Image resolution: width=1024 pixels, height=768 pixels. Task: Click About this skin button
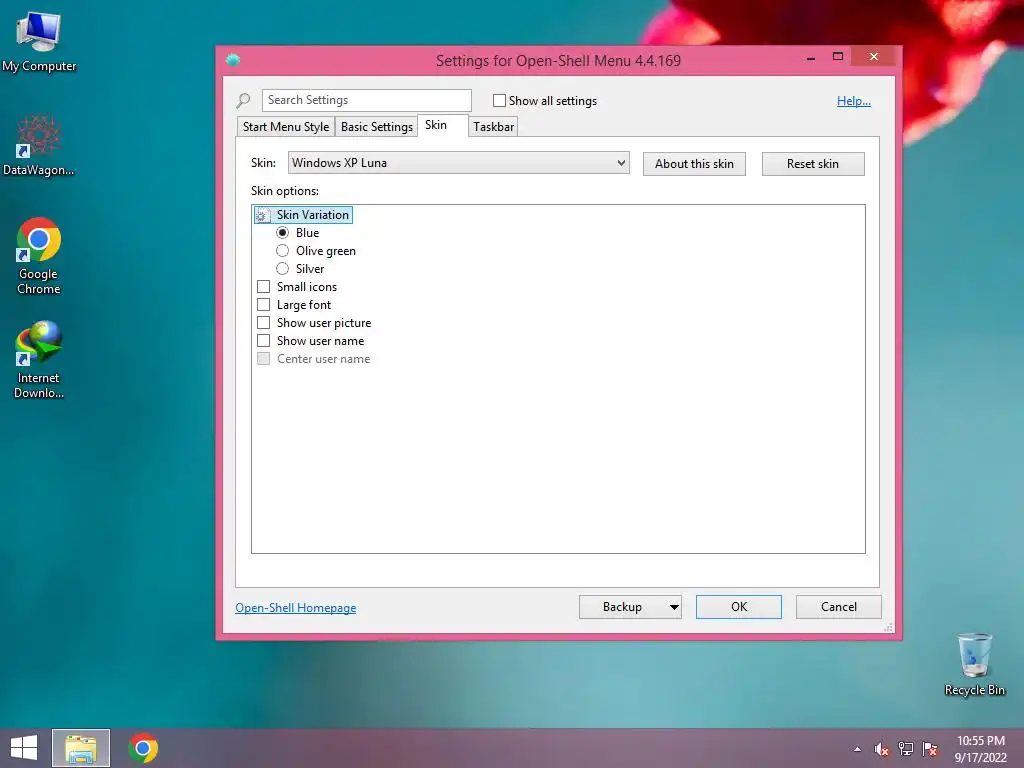pyautogui.click(x=694, y=164)
